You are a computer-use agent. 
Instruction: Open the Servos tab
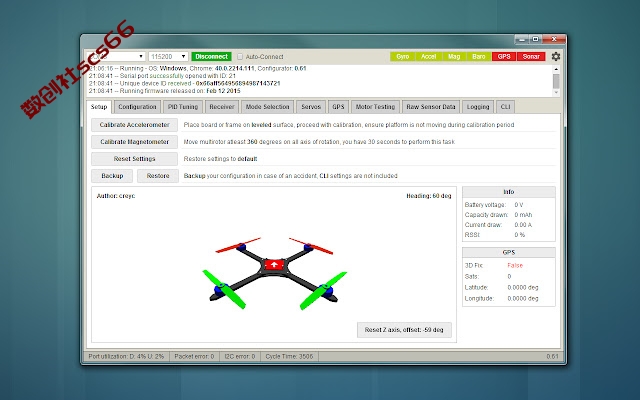coord(311,107)
